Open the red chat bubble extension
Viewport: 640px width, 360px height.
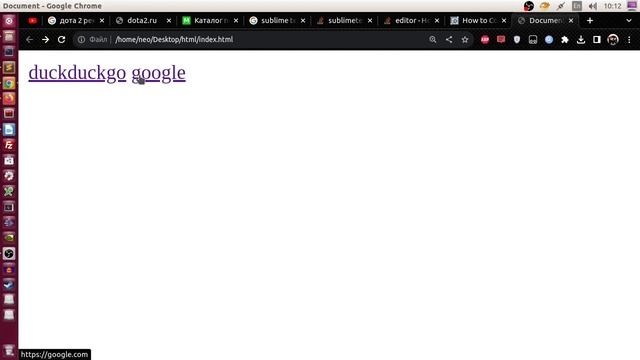click(501, 40)
